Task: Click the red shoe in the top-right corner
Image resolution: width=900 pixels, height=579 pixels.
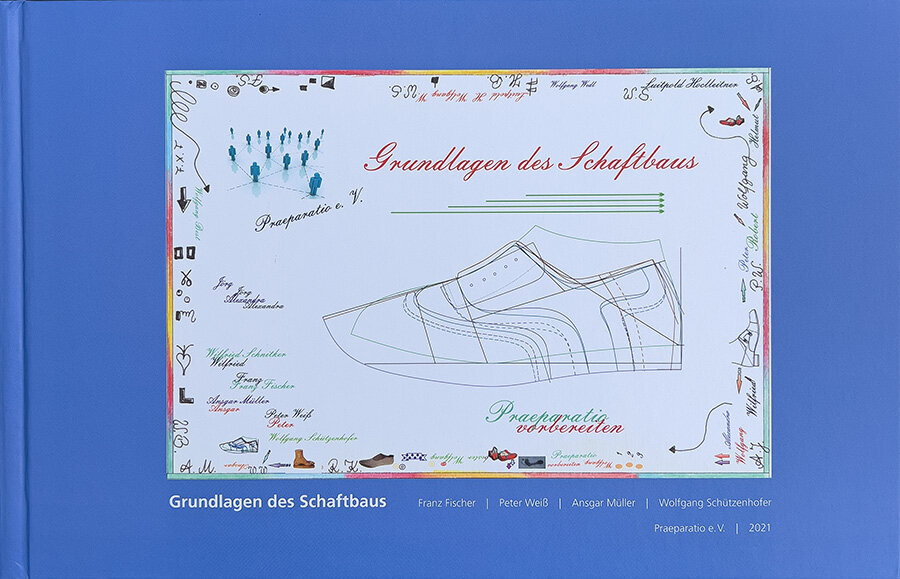Action: pos(732,121)
